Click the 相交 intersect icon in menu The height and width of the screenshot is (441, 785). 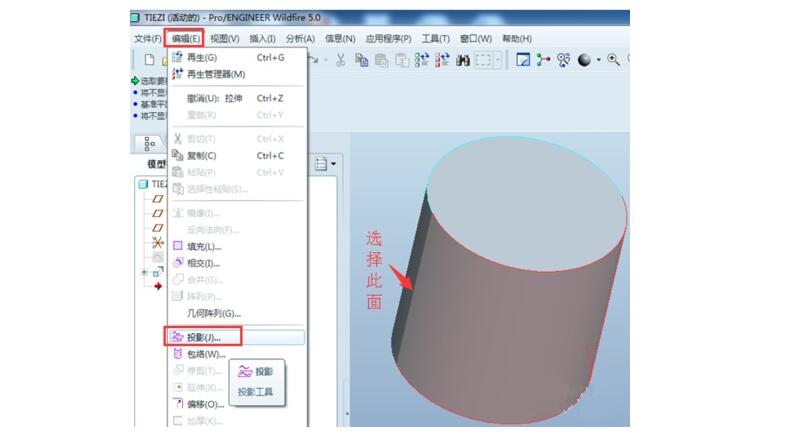[x=178, y=262]
